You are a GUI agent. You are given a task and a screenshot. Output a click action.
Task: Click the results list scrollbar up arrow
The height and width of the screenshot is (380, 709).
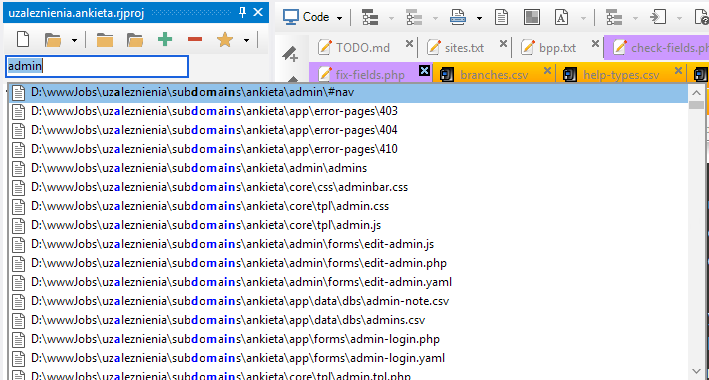click(x=696, y=93)
